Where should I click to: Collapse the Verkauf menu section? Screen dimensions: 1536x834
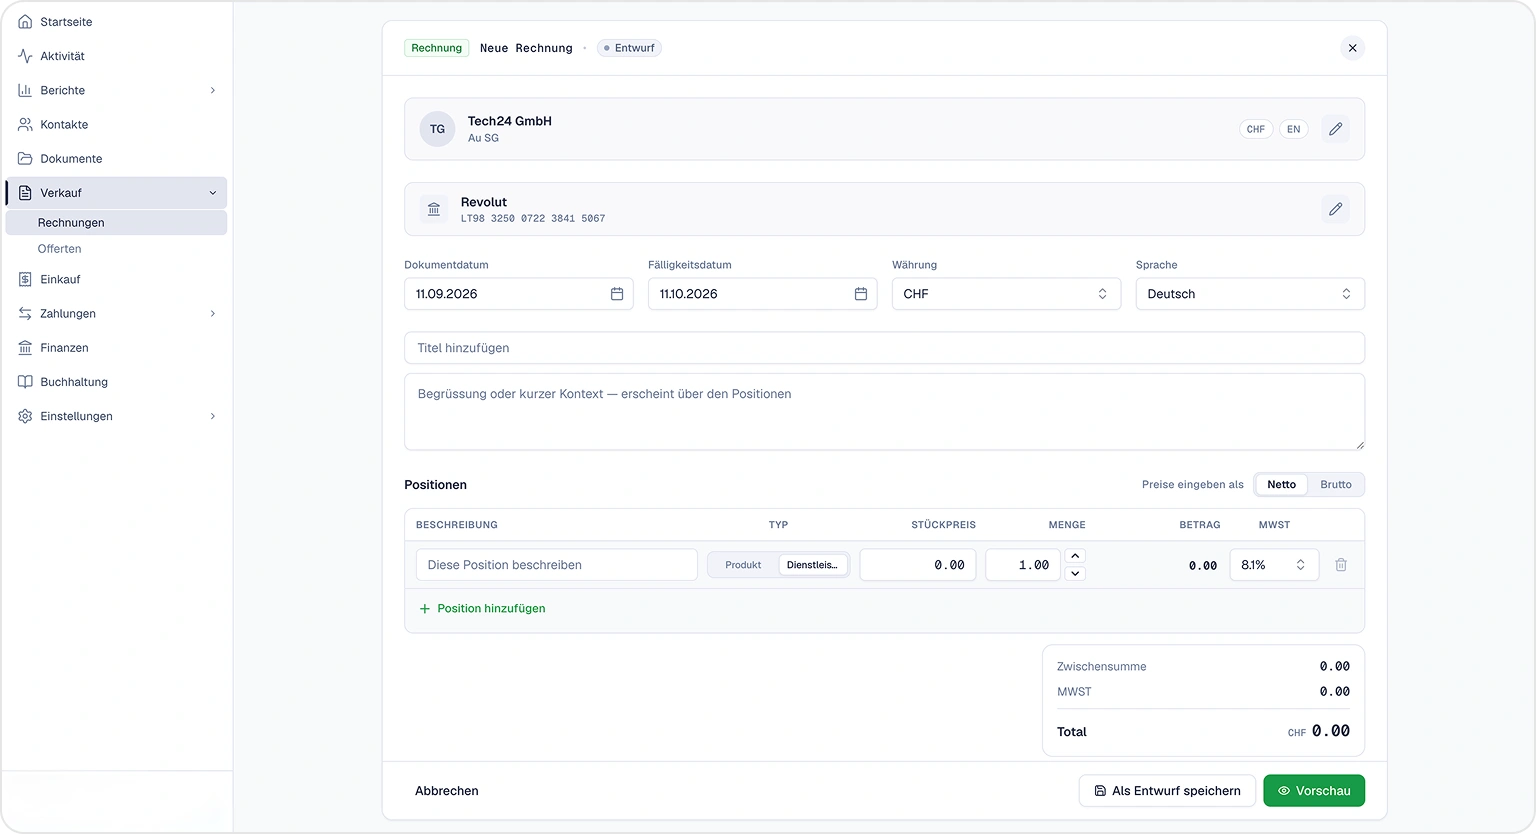[x=213, y=193]
